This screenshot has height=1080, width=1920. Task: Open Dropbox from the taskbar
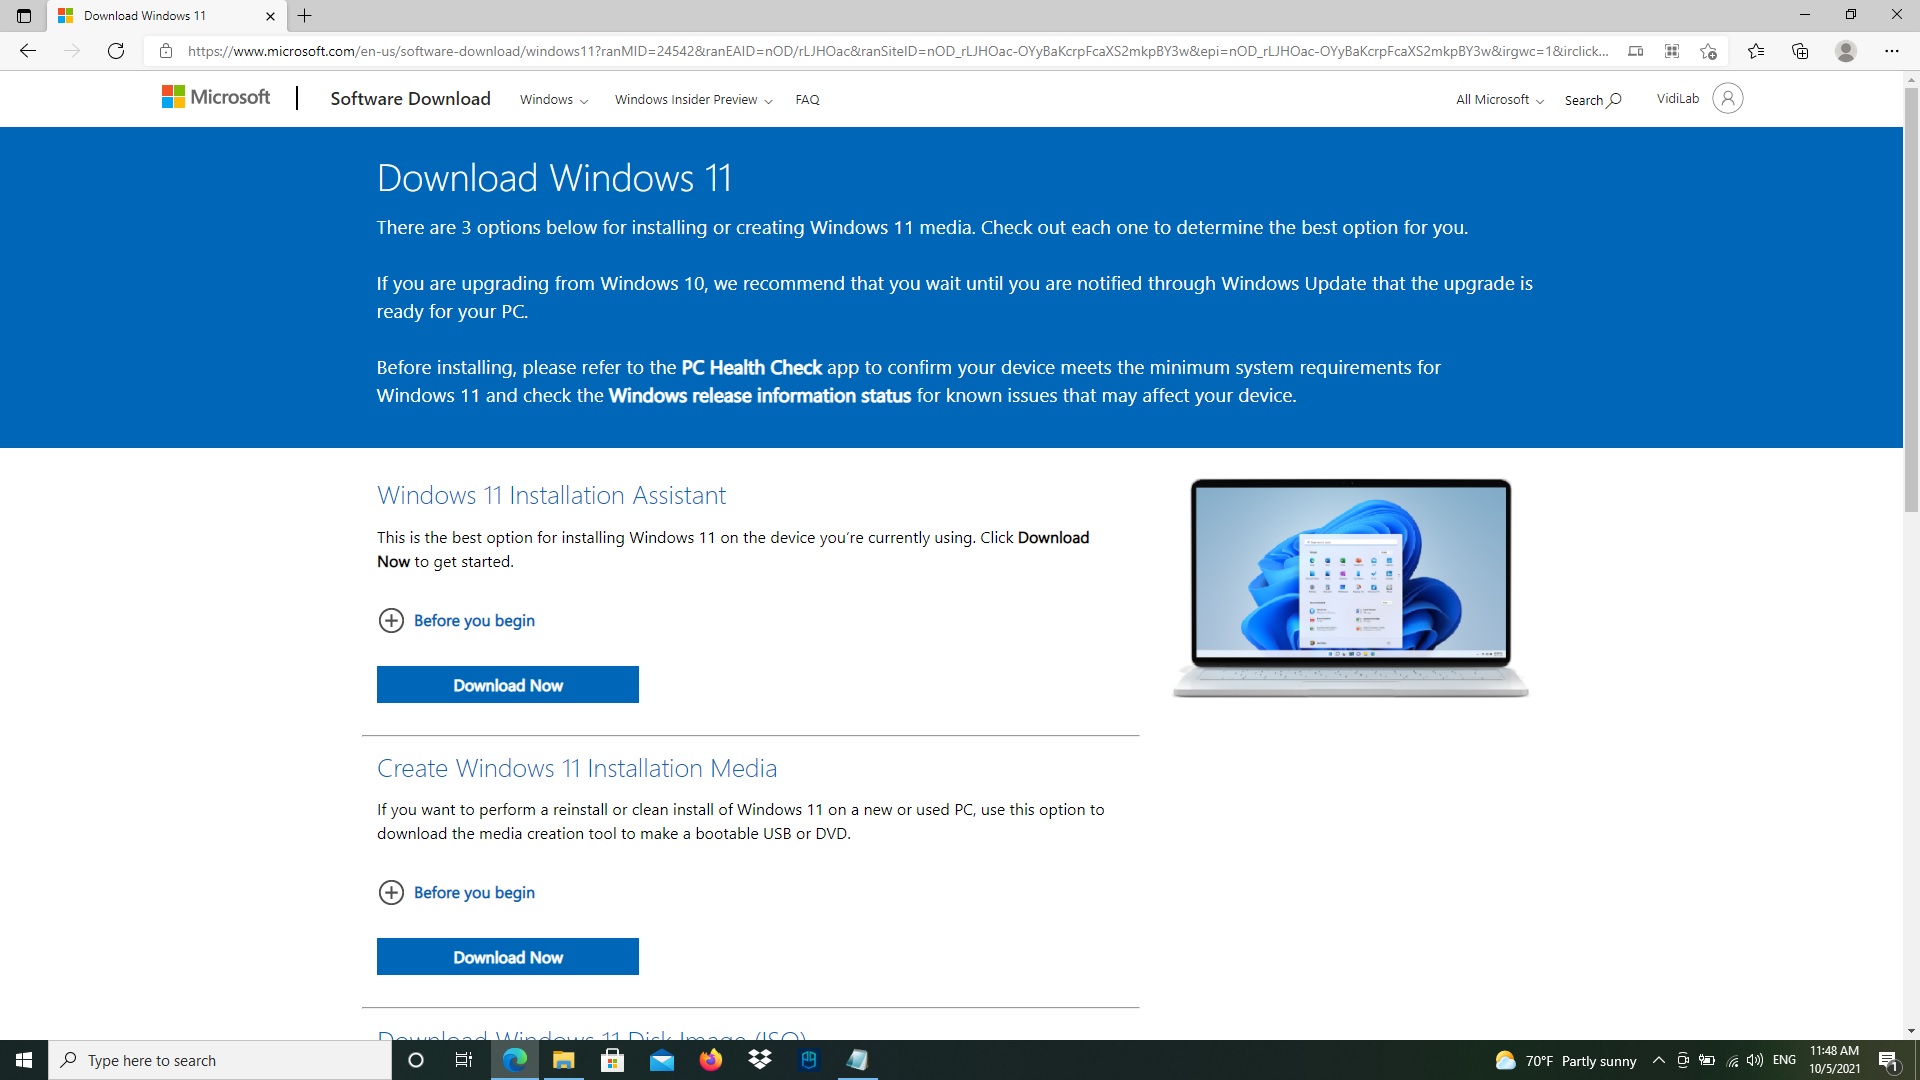(760, 1060)
